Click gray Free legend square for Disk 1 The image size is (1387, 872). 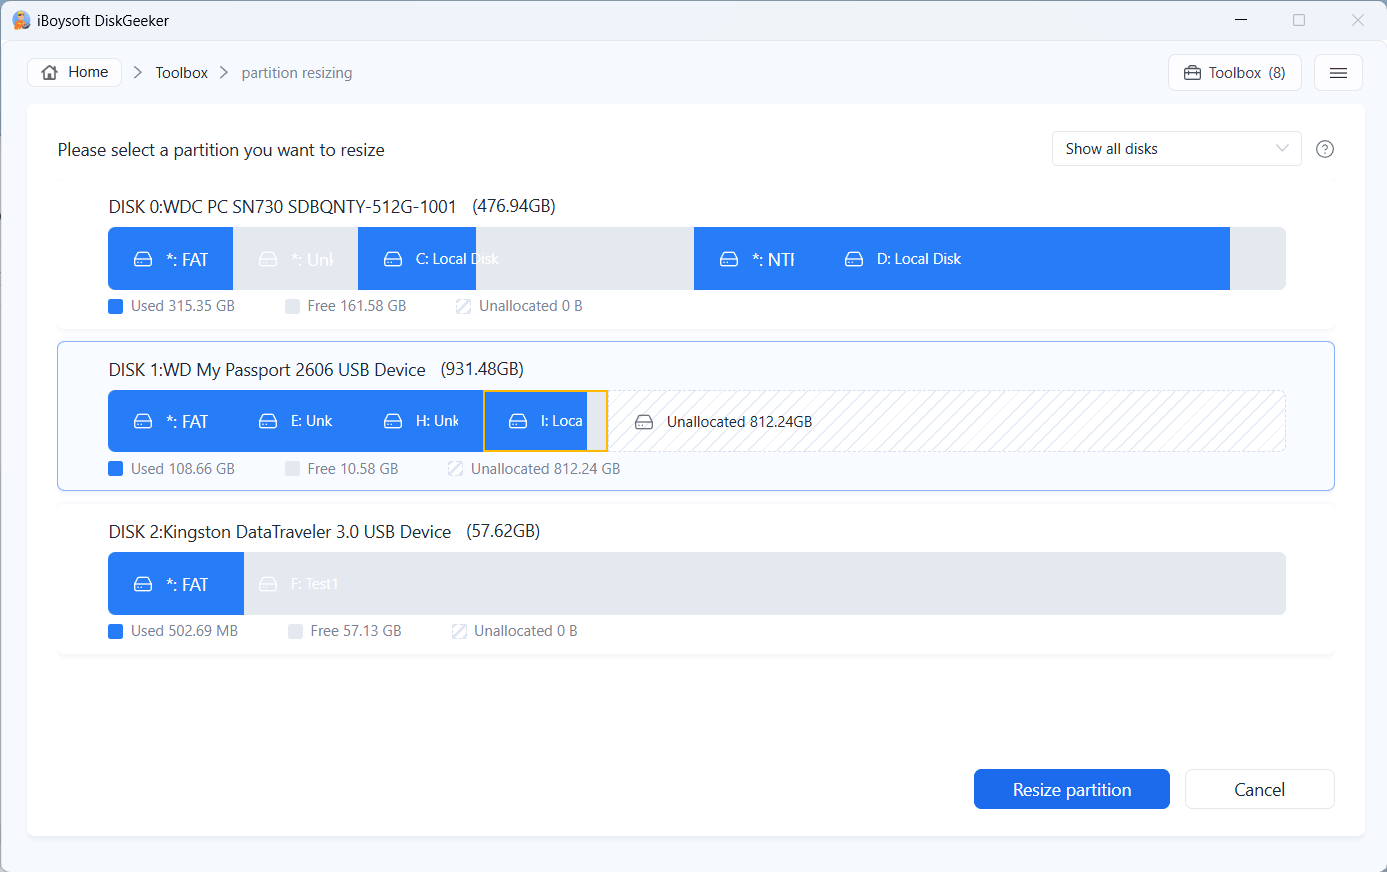(292, 469)
